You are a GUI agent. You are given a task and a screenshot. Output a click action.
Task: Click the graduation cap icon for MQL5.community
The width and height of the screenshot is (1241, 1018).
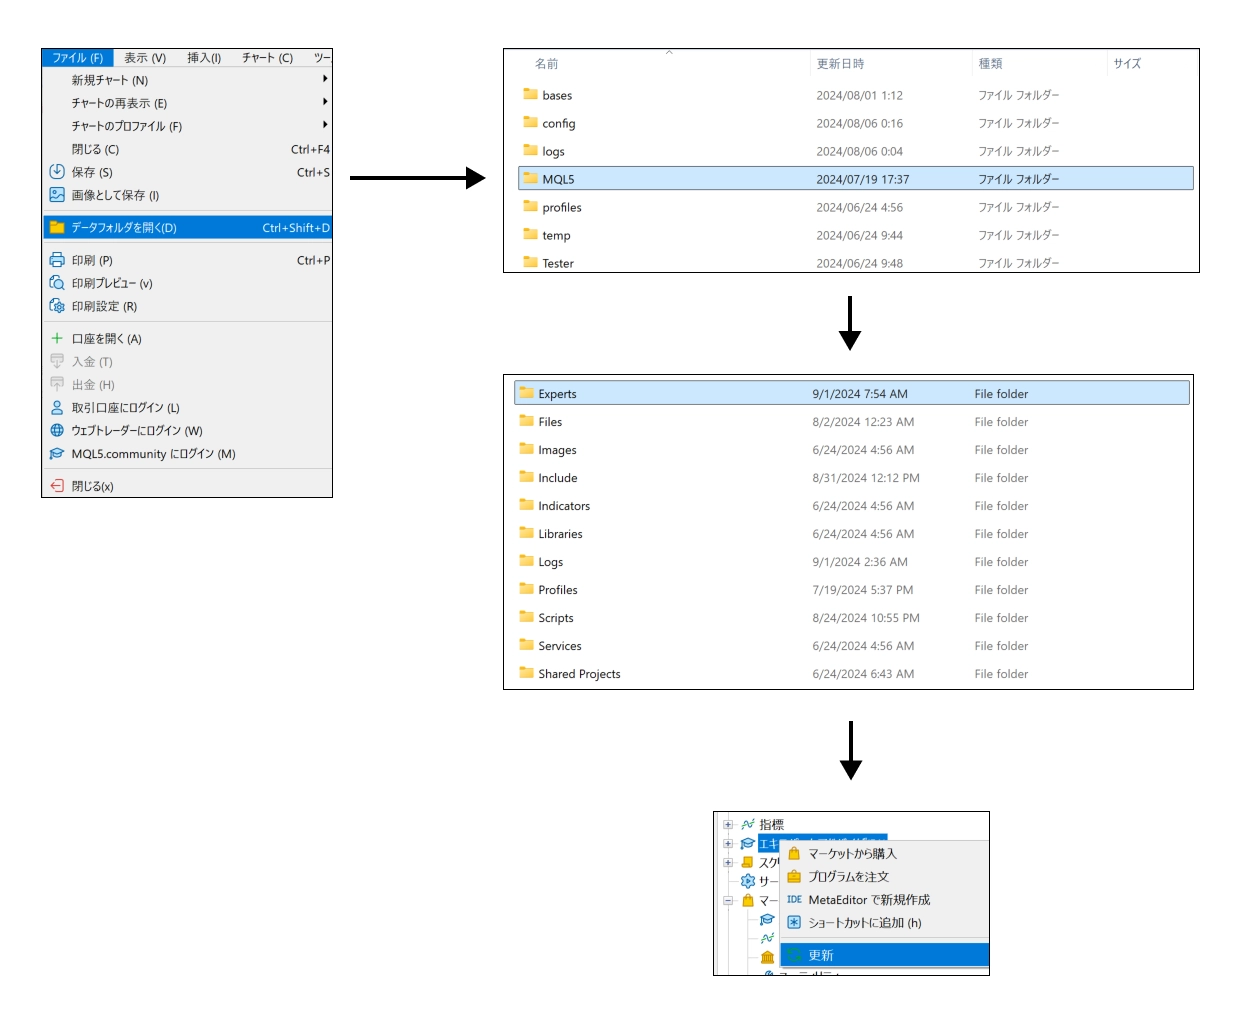[57, 453]
